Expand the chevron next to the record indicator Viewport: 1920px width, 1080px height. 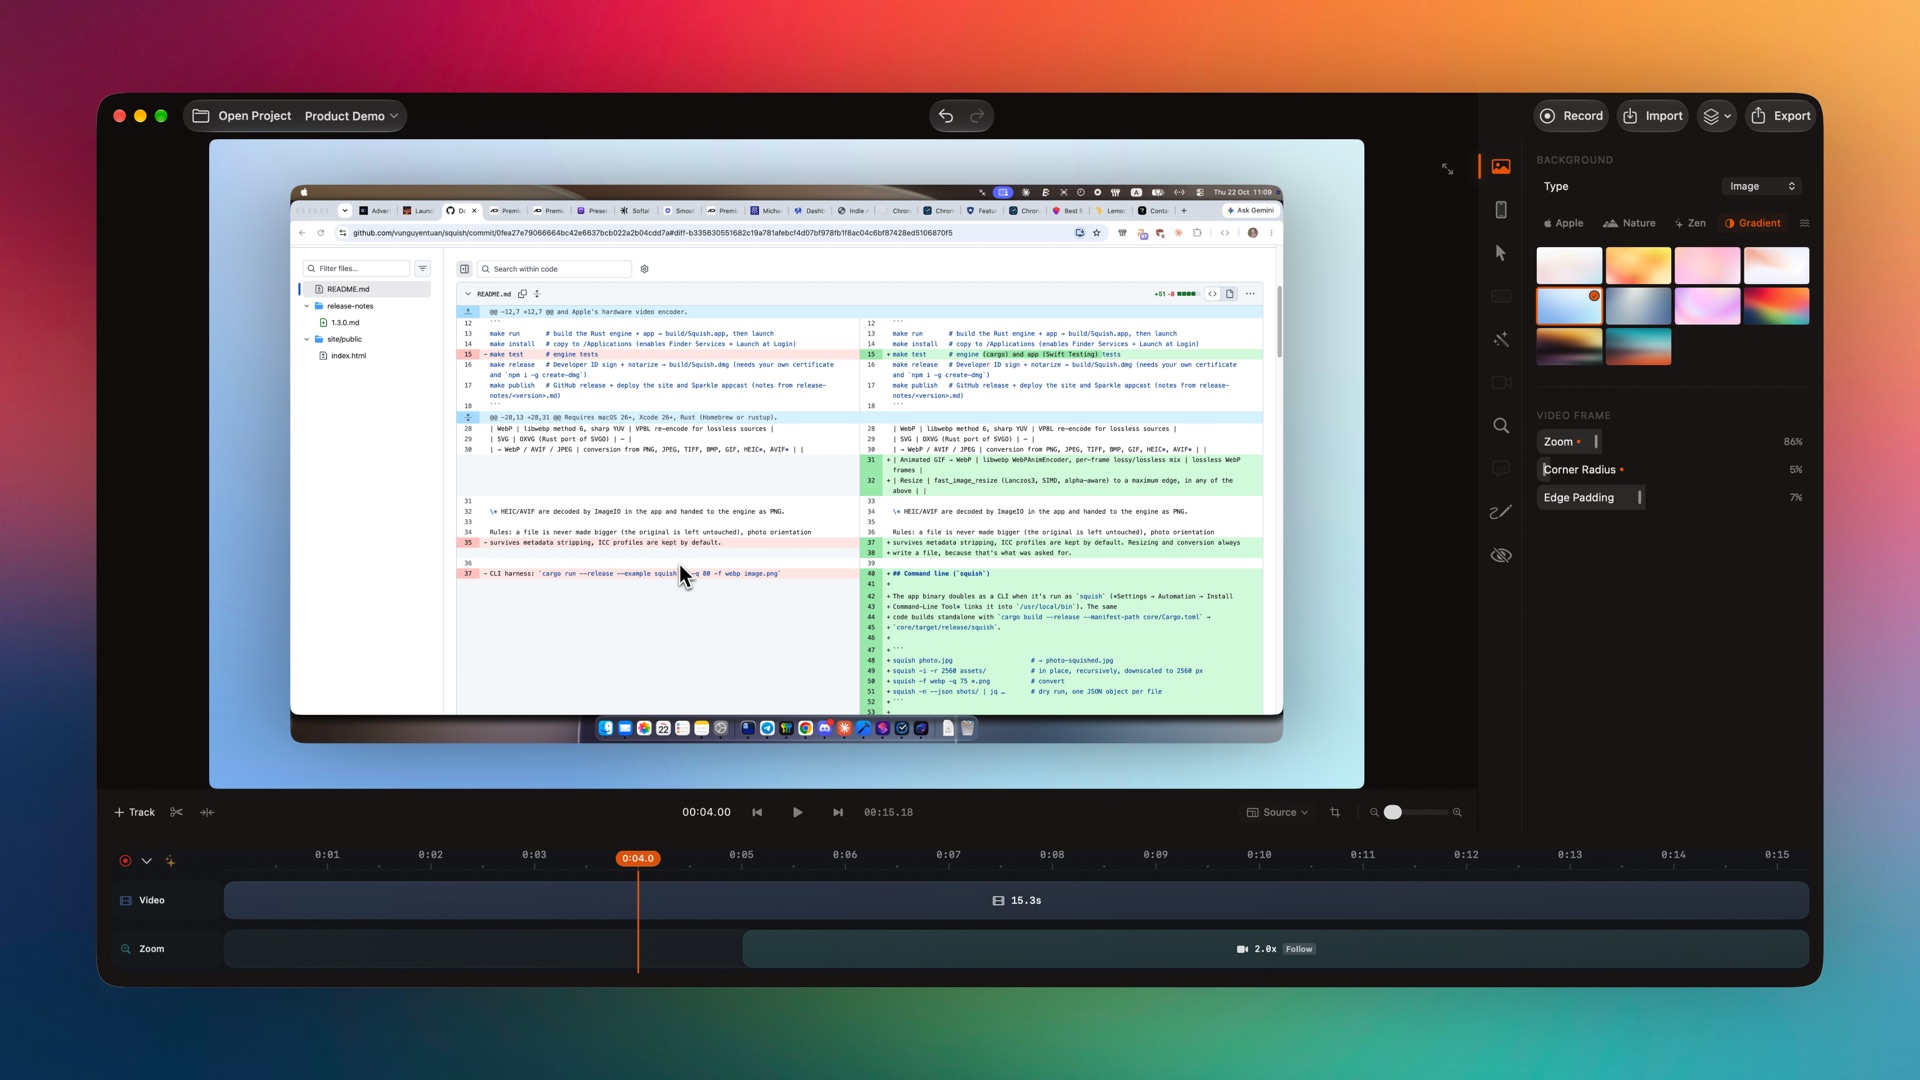pos(146,861)
